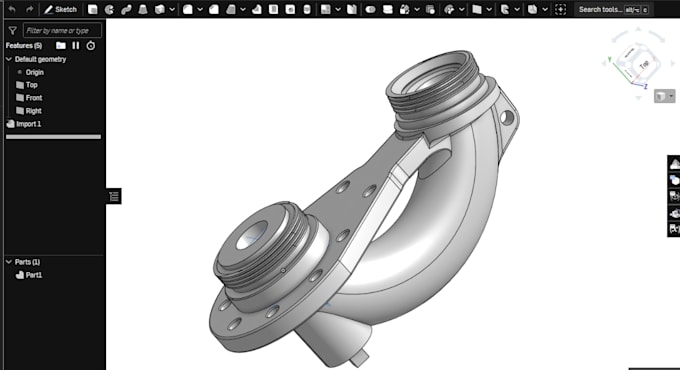The width and height of the screenshot is (680, 370).
Task: Select the Right plane
Action: (33, 111)
